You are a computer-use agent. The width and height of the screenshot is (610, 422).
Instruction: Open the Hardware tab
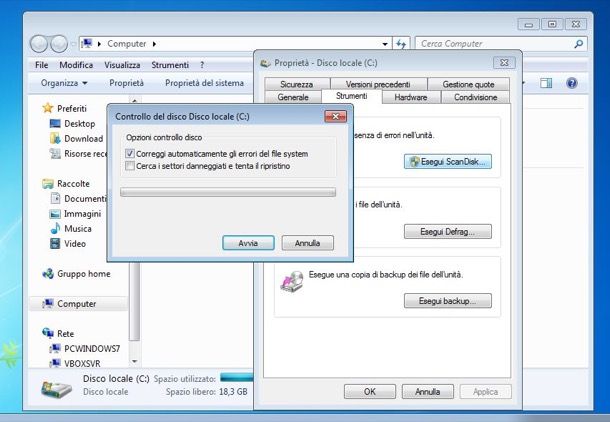pyautogui.click(x=411, y=97)
